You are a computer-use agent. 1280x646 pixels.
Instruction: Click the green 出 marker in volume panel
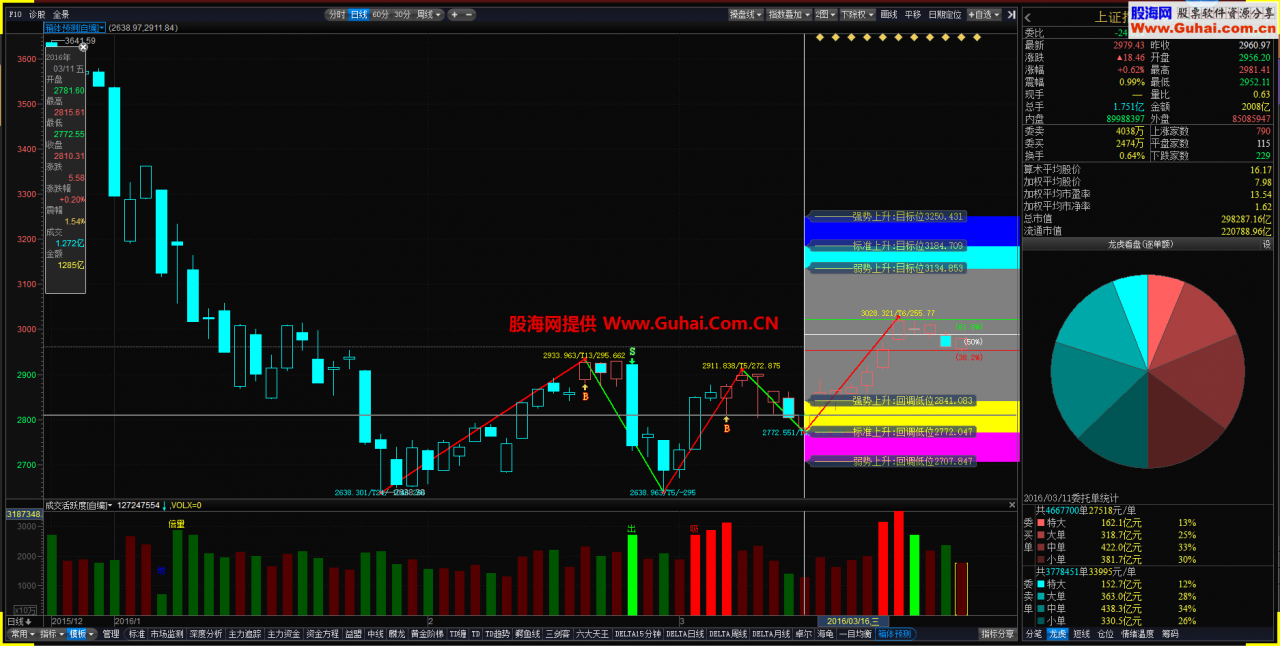631,528
